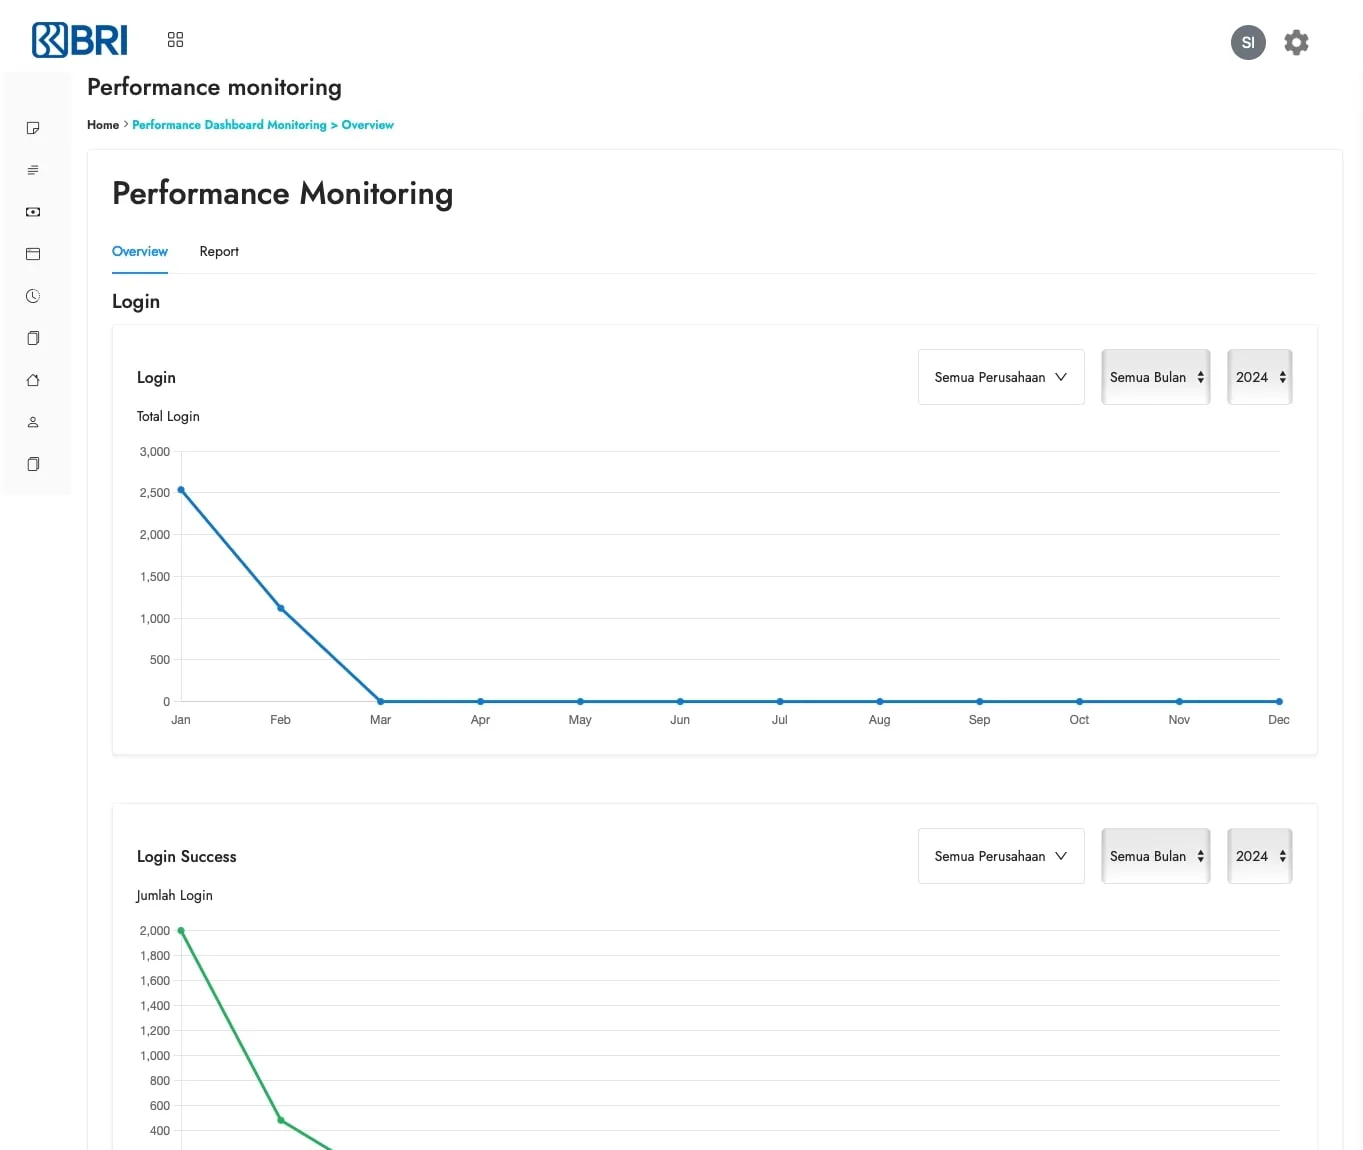Click the person profile sidebar icon

(x=33, y=422)
